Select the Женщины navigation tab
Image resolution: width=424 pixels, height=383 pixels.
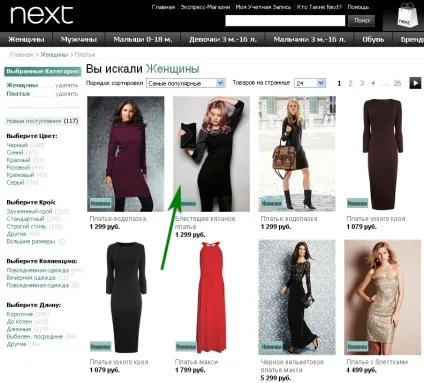[26, 39]
